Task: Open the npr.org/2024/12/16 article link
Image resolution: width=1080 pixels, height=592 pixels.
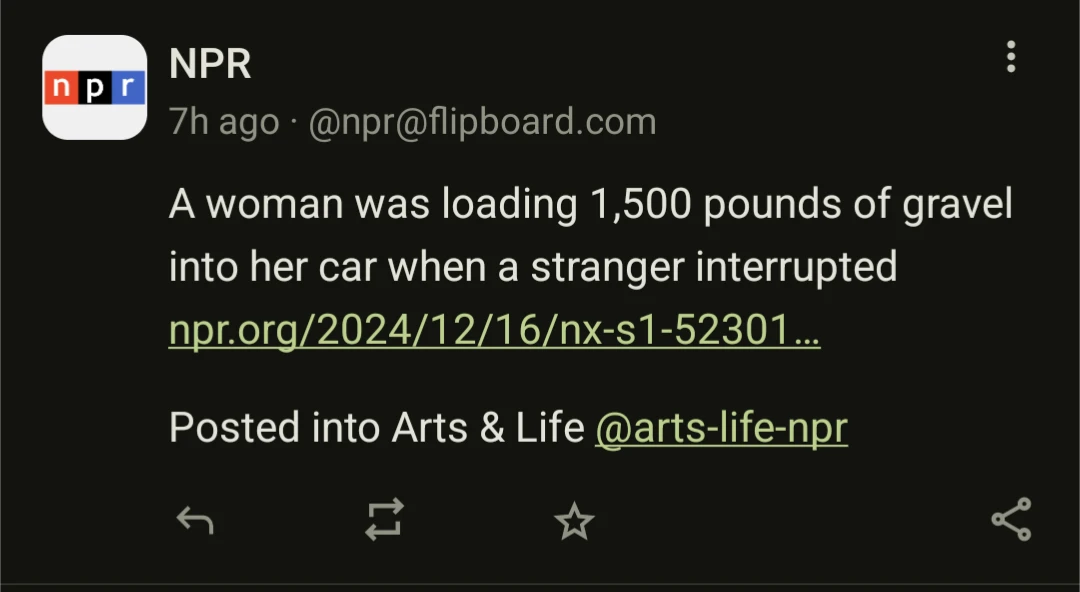Action: click(x=494, y=329)
